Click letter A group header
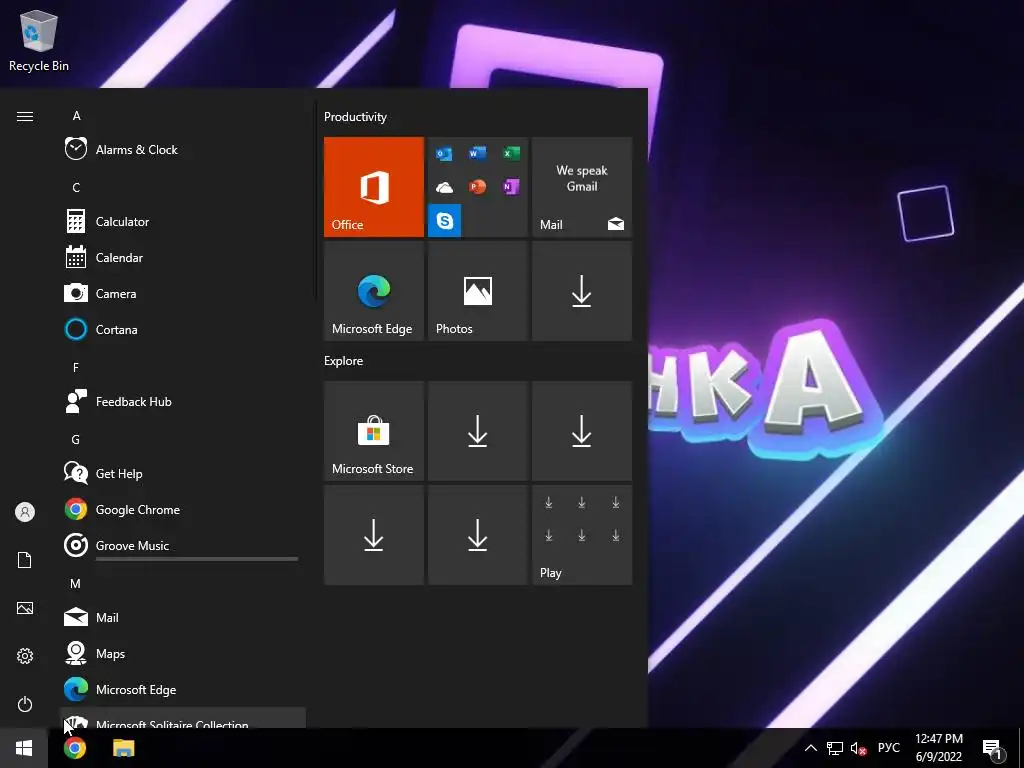The height and width of the screenshot is (768, 1024). tap(76, 116)
